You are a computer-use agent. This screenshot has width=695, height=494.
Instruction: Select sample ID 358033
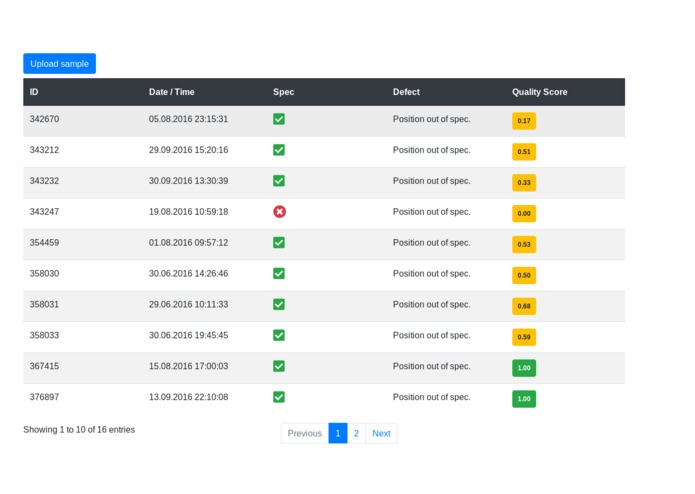[44, 335]
